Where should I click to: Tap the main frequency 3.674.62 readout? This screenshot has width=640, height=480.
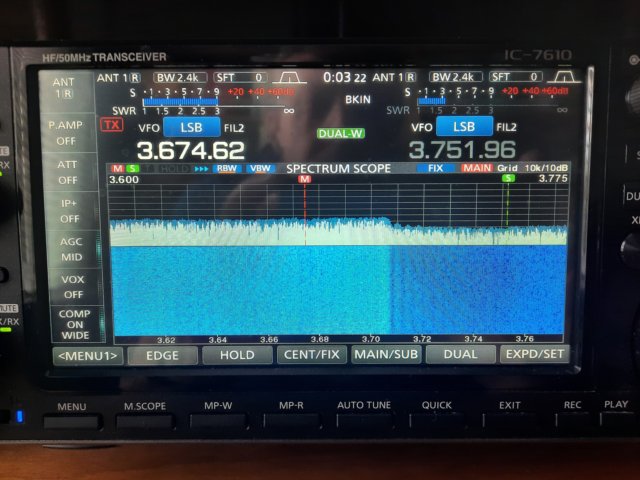(190, 151)
